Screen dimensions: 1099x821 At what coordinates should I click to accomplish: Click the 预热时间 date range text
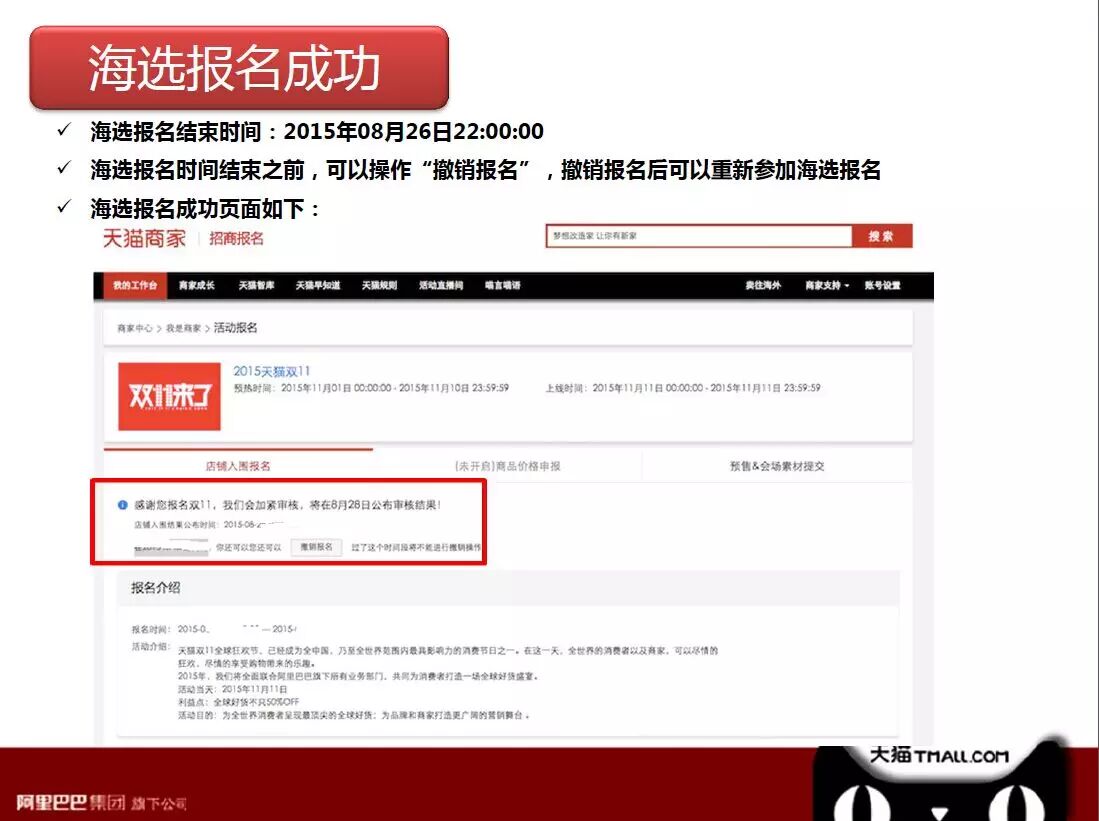pyautogui.click(x=371, y=388)
